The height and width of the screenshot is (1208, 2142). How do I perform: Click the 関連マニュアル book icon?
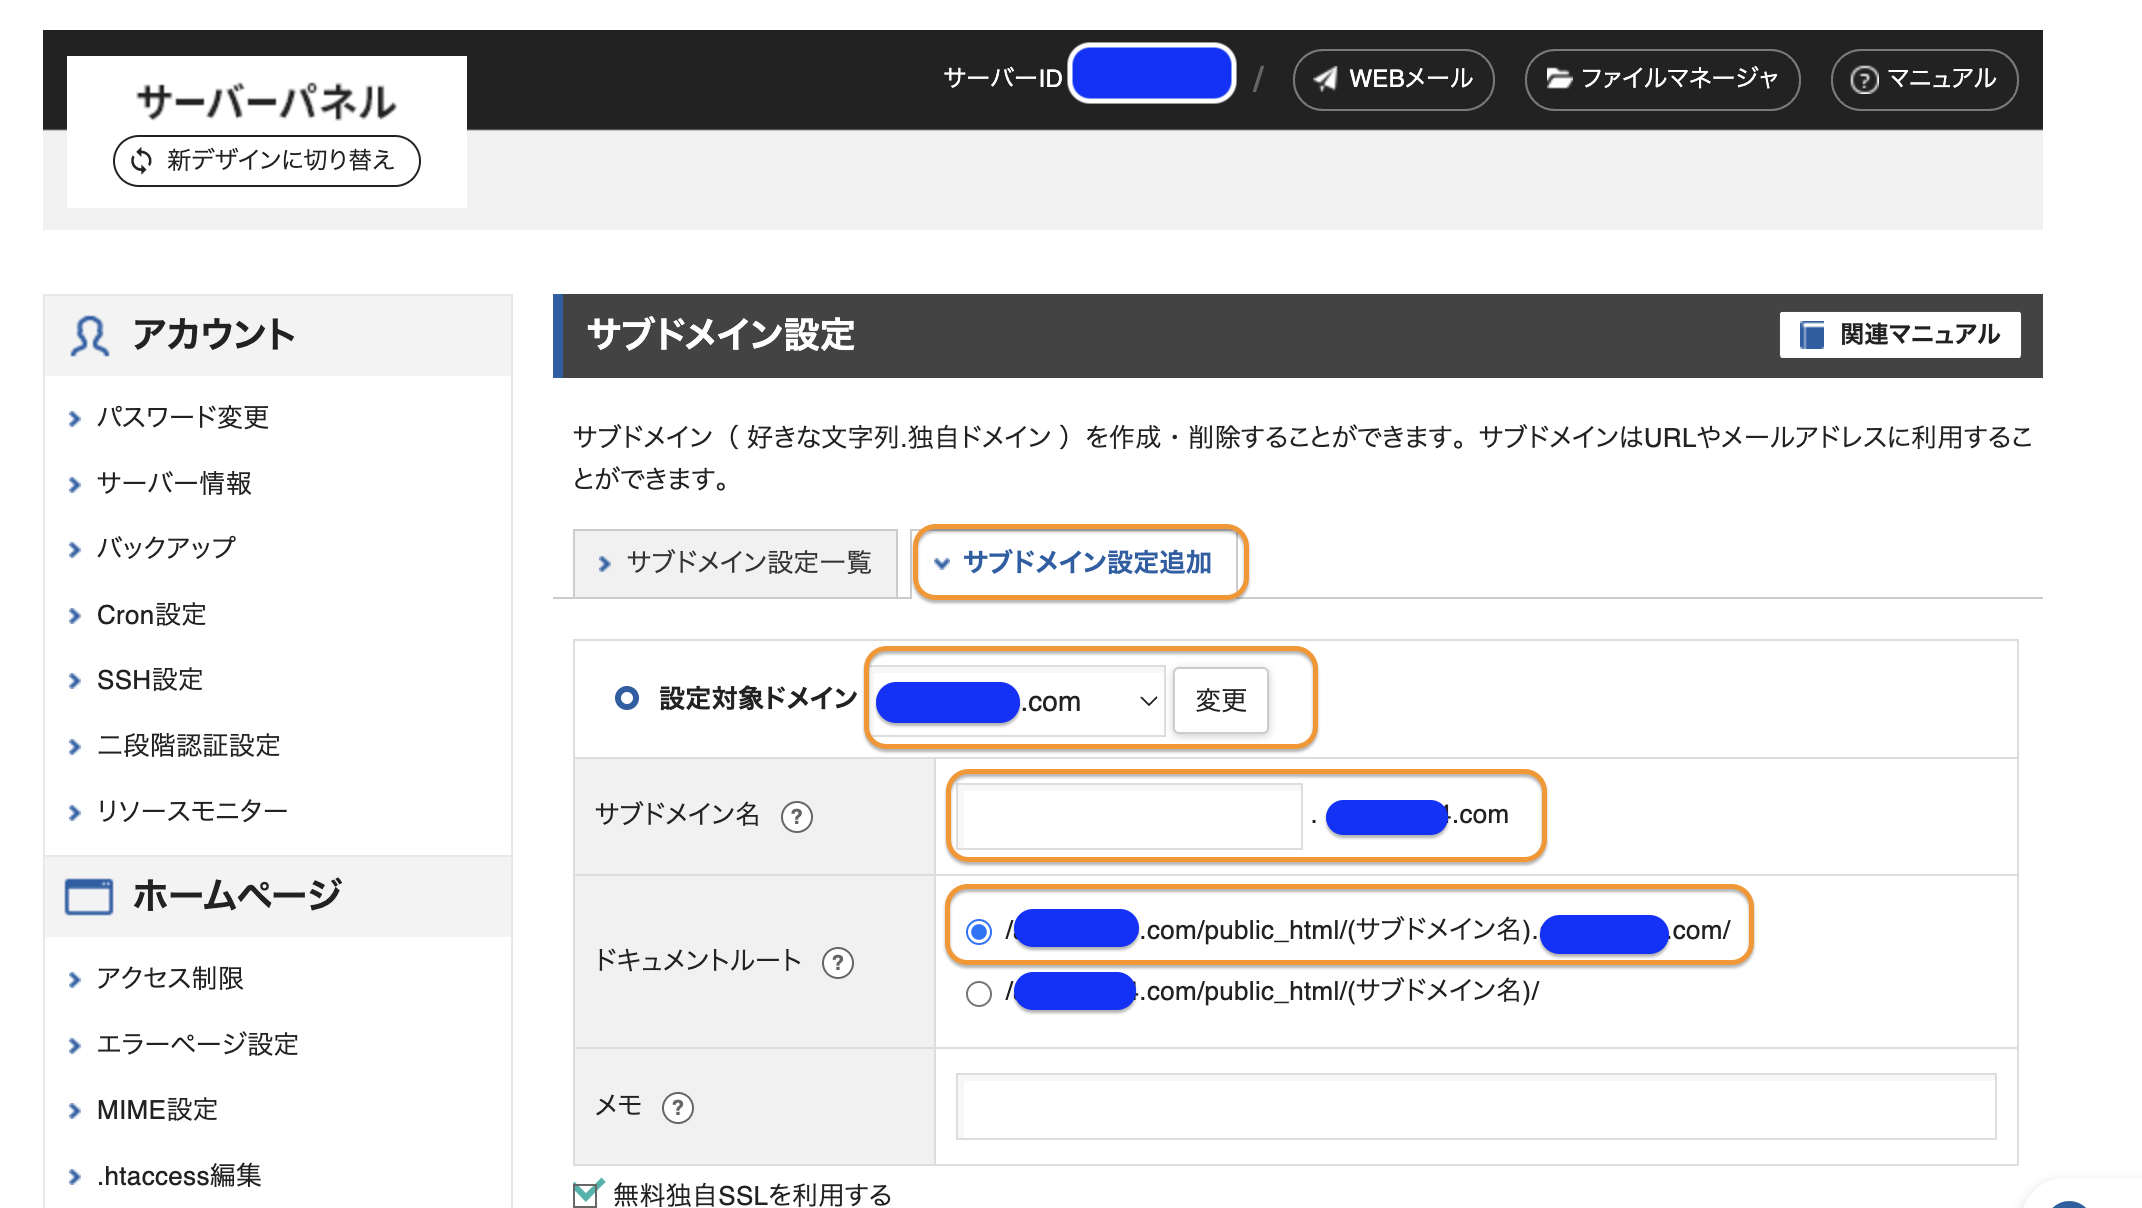(x=1810, y=334)
